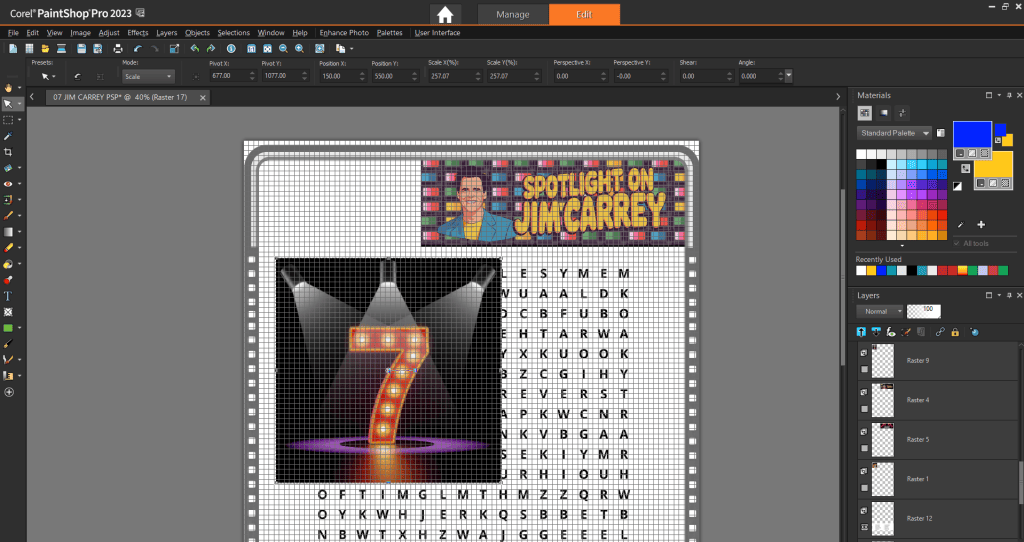Open the Effects menu
Viewport: 1024px width, 542px height.
pyautogui.click(x=138, y=33)
